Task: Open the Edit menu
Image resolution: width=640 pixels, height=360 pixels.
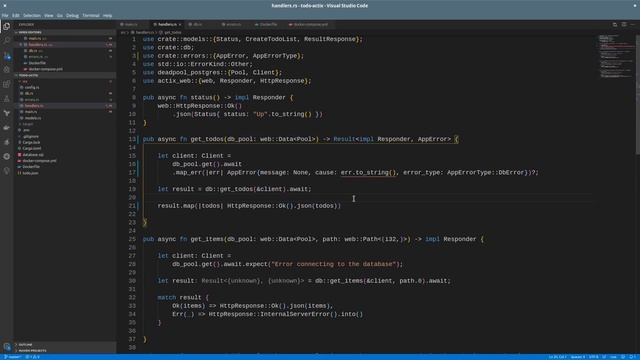Action: [x=16, y=16]
